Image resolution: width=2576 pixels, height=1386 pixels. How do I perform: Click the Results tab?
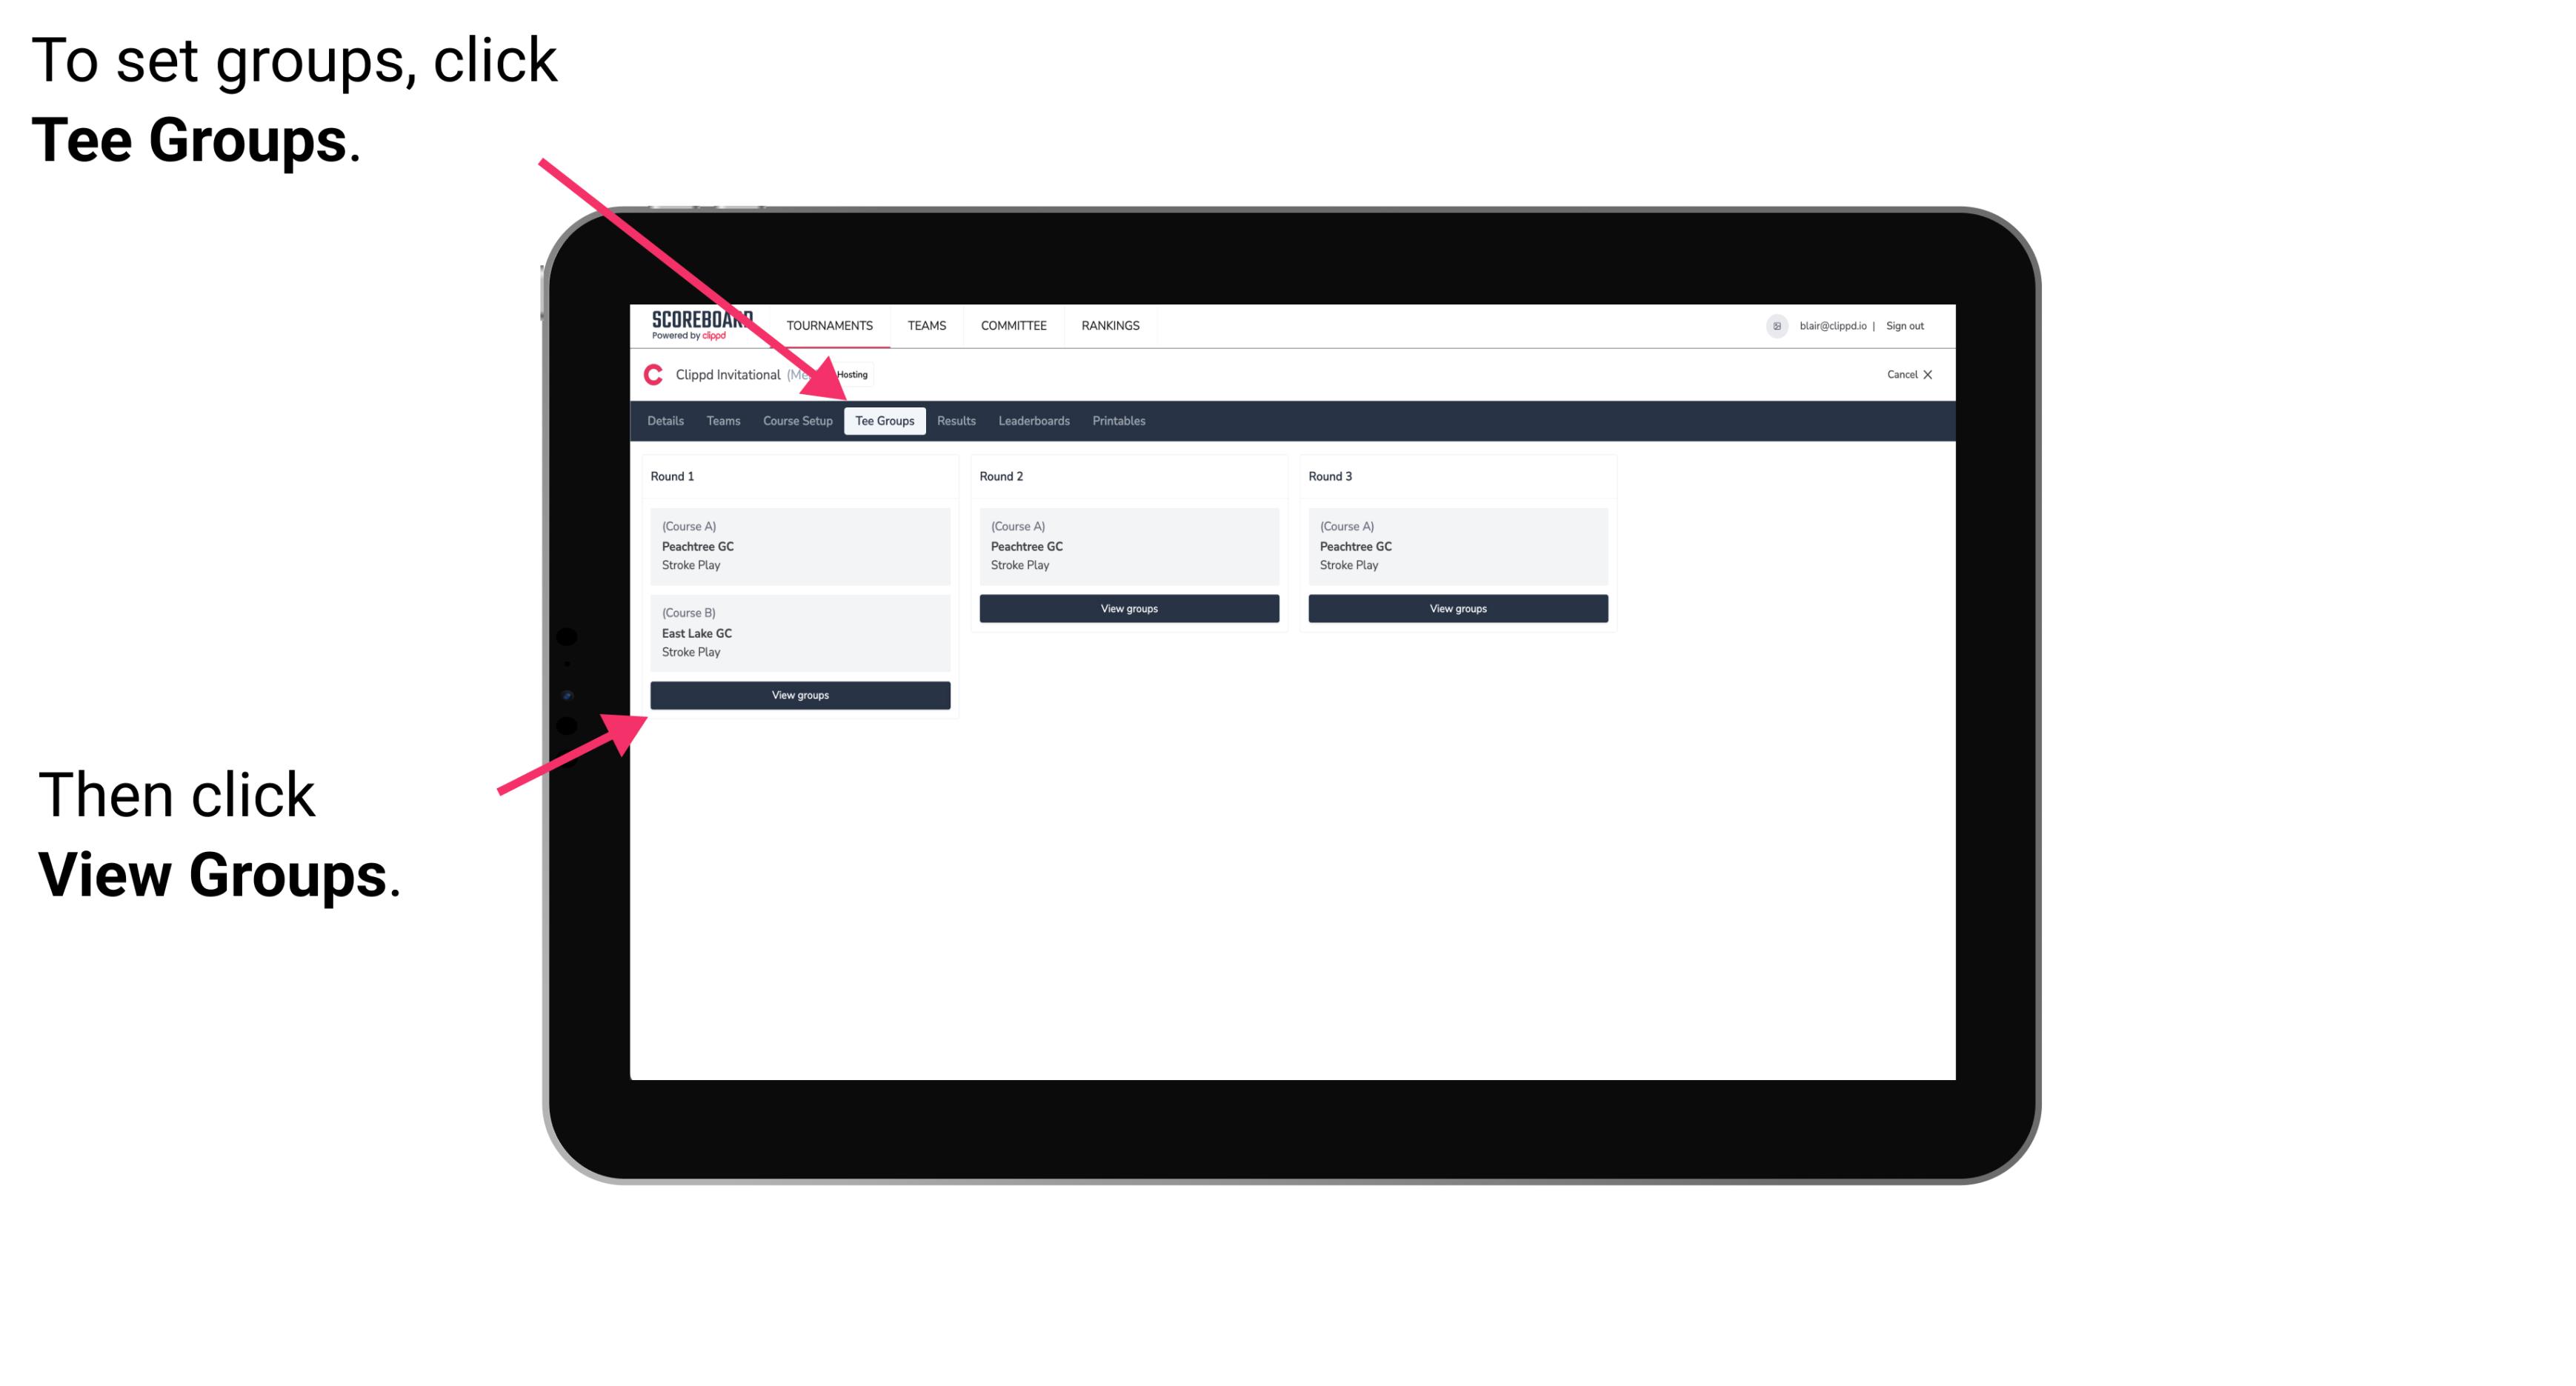click(x=954, y=420)
